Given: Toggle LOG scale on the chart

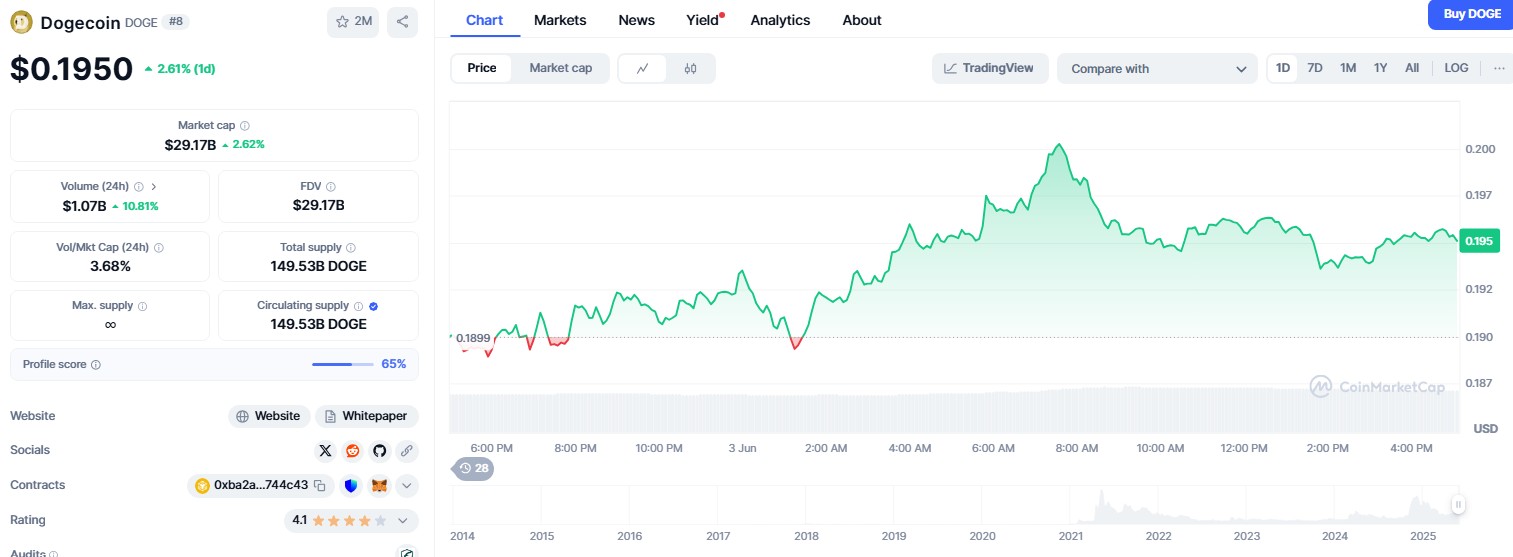Looking at the screenshot, I should (x=1456, y=68).
